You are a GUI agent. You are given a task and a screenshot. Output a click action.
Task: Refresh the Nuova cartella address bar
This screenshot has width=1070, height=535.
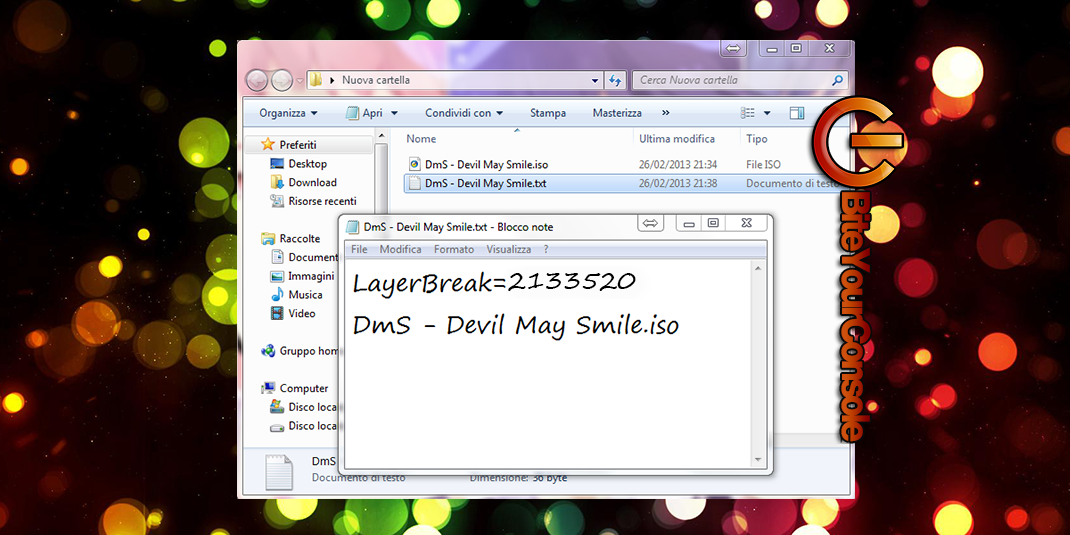(616, 80)
